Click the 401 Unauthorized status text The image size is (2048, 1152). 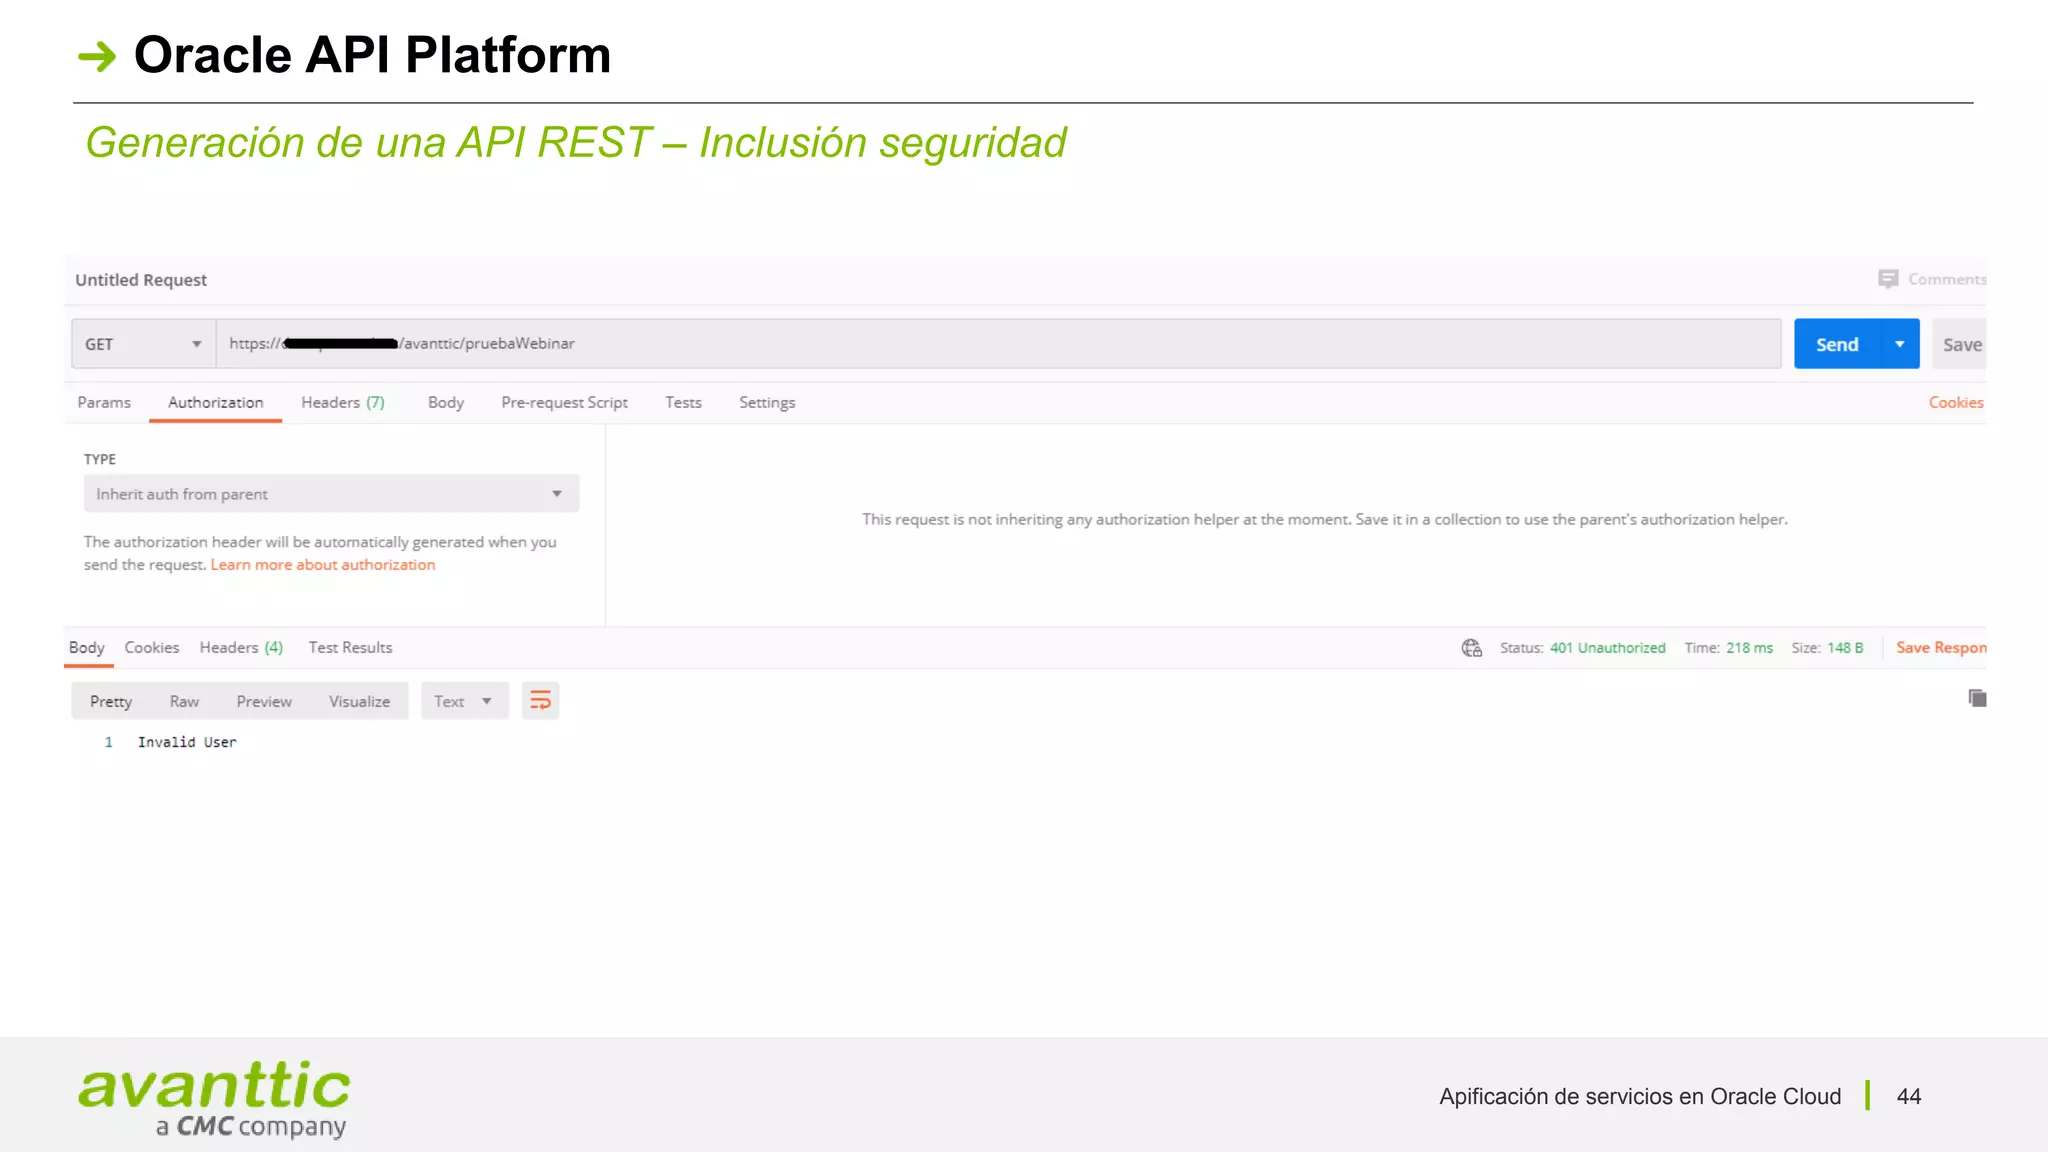(x=1608, y=648)
